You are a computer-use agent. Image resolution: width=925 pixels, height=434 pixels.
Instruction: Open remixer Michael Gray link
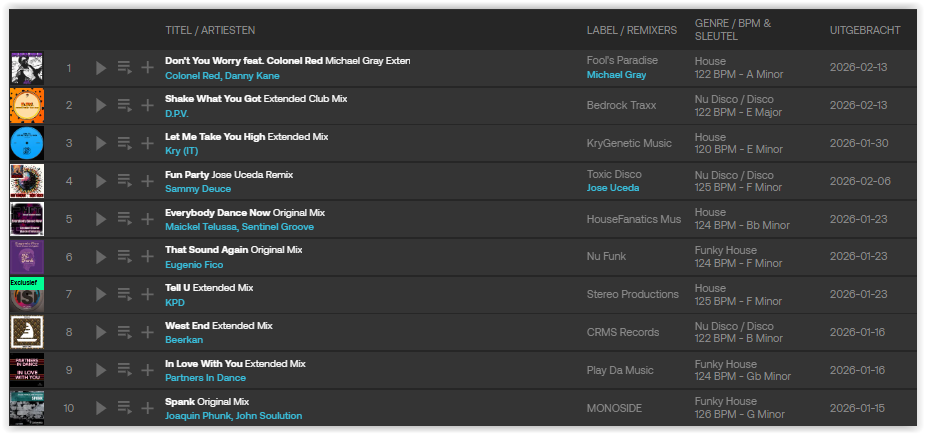point(616,75)
